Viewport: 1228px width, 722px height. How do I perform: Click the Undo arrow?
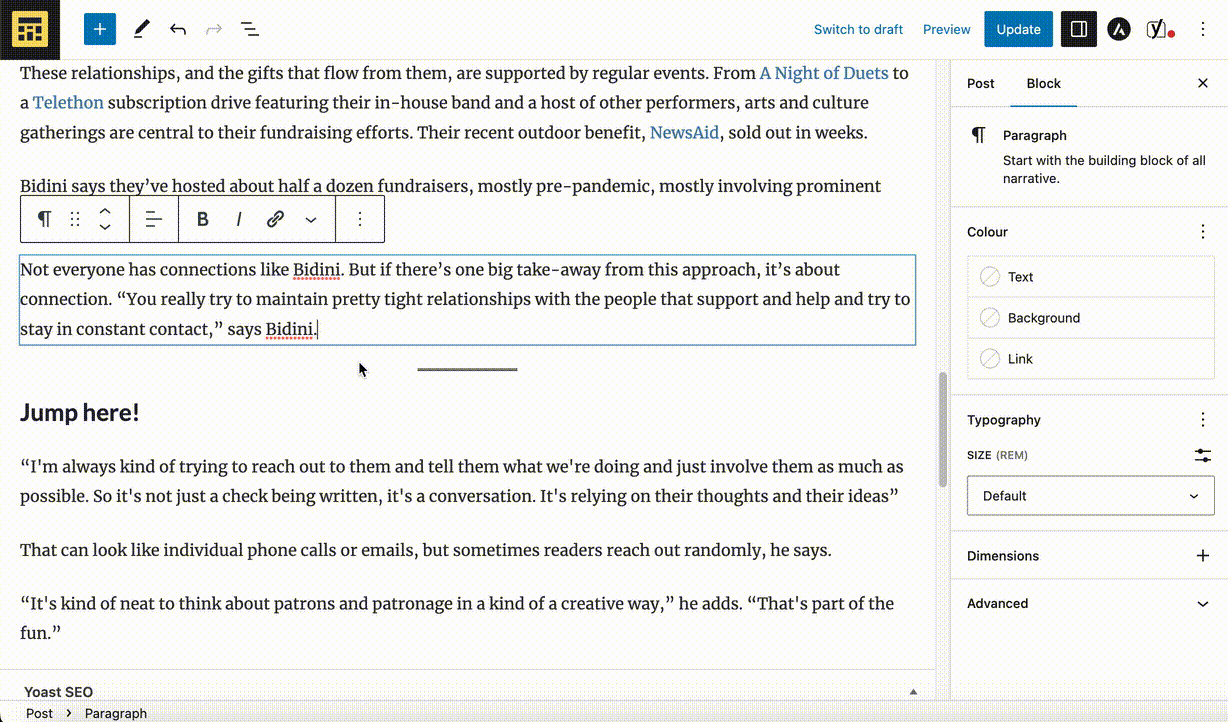[x=178, y=29]
